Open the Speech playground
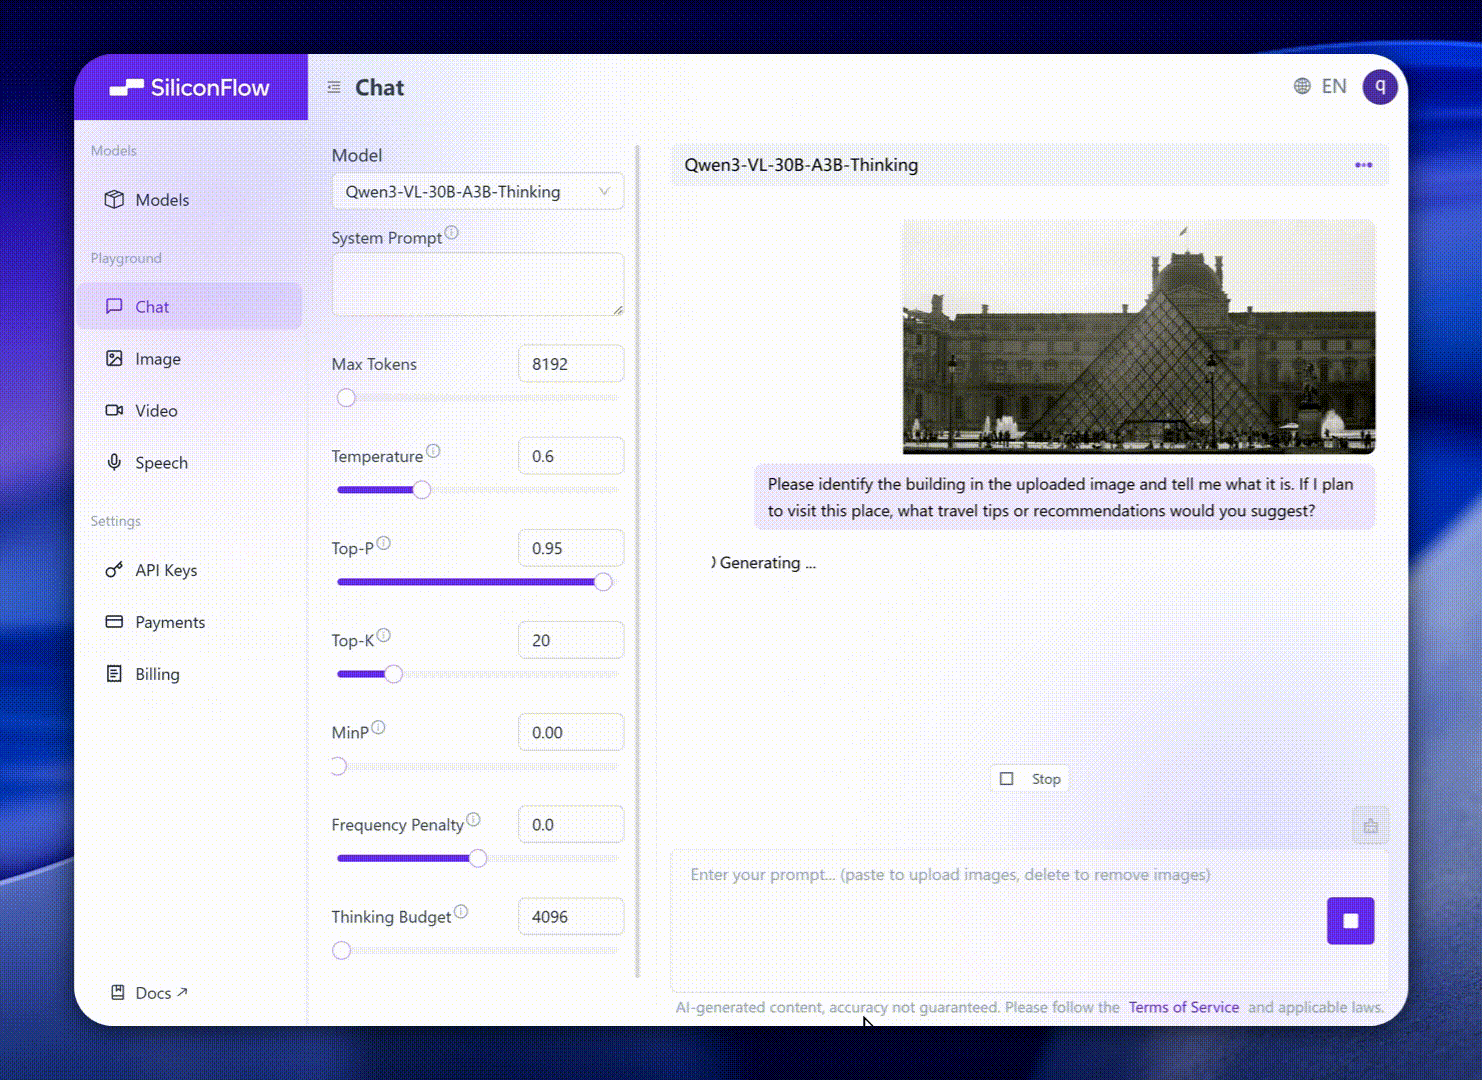The width and height of the screenshot is (1482, 1080). pyautogui.click(x=189, y=463)
